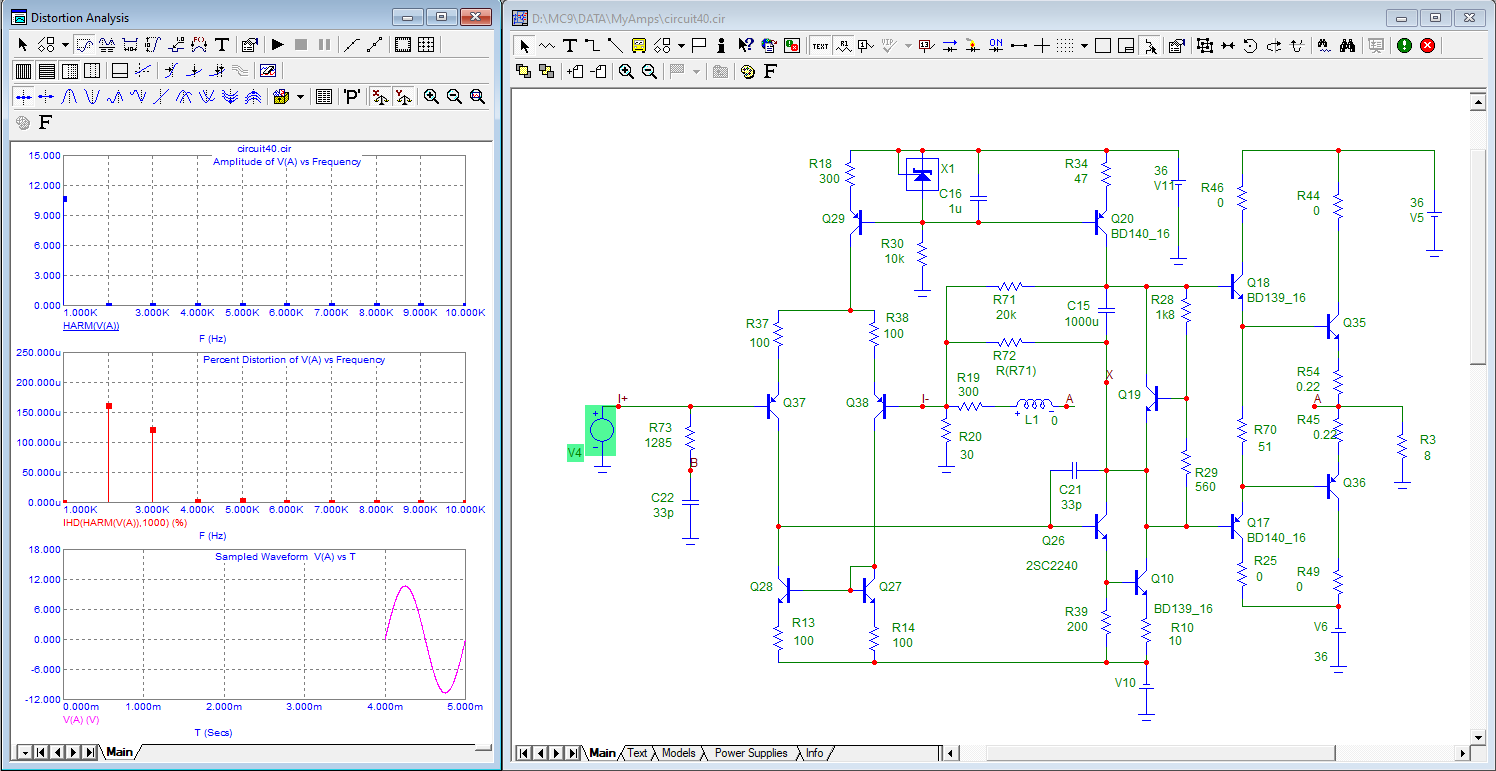This screenshot has width=1496, height=771.
Task: Toggle grid text display TEXT button
Action: pyautogui.click(x=820, y=45)
